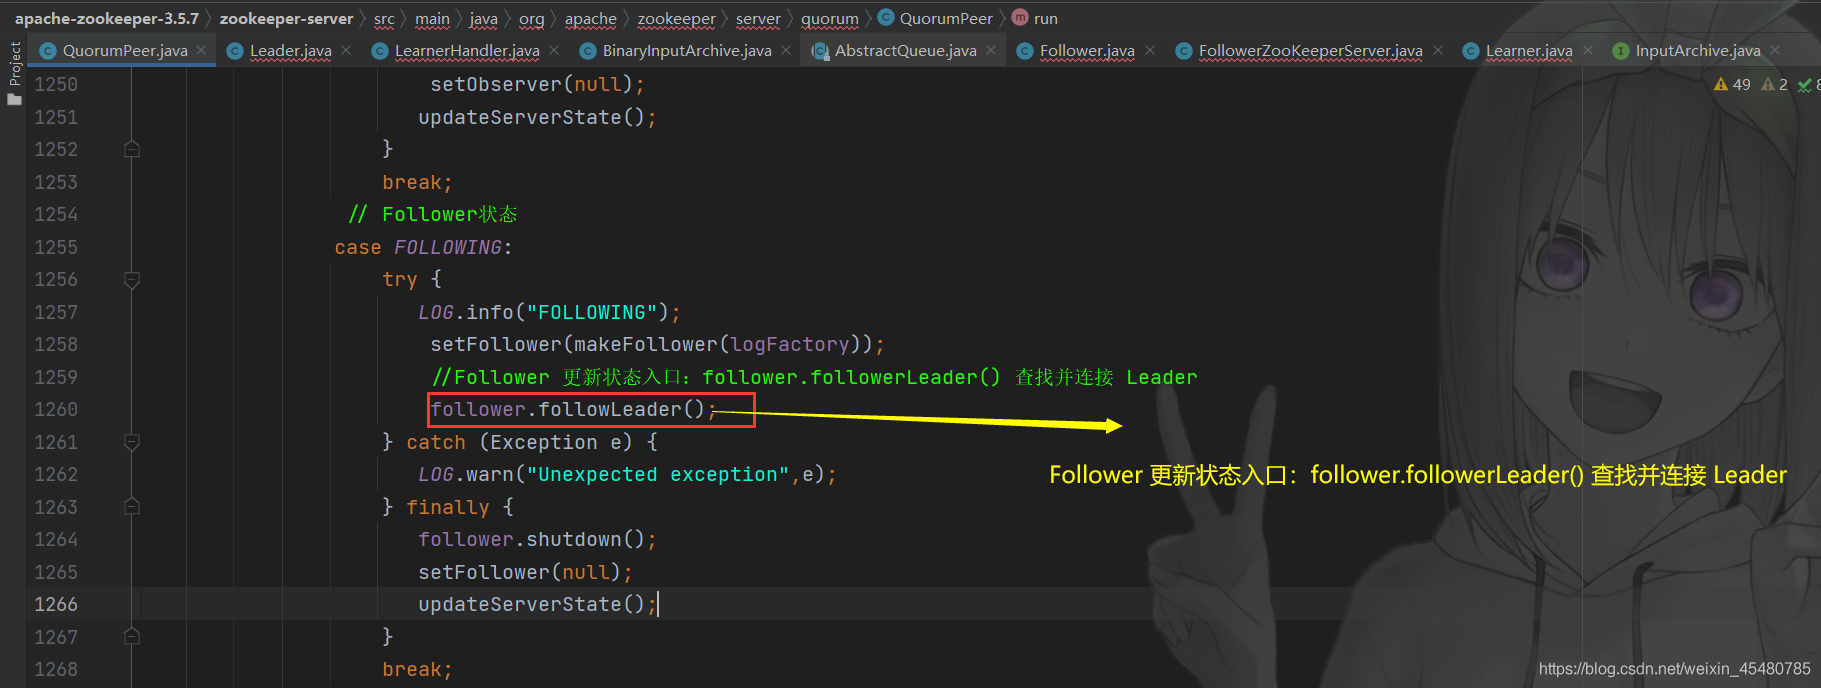
Task: Click follower.shutdown() on line 1264
Action: click(537, 539)
